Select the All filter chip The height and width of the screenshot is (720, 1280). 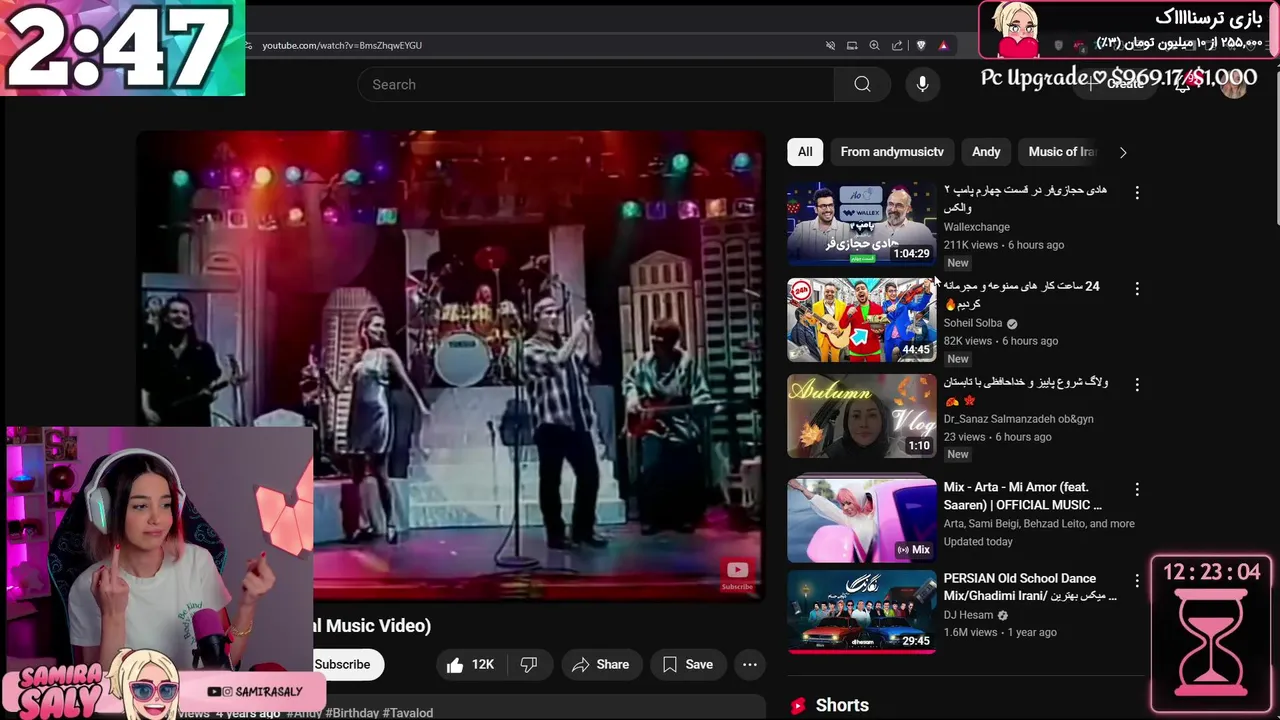pyautogui.click(x=805, y=152)
